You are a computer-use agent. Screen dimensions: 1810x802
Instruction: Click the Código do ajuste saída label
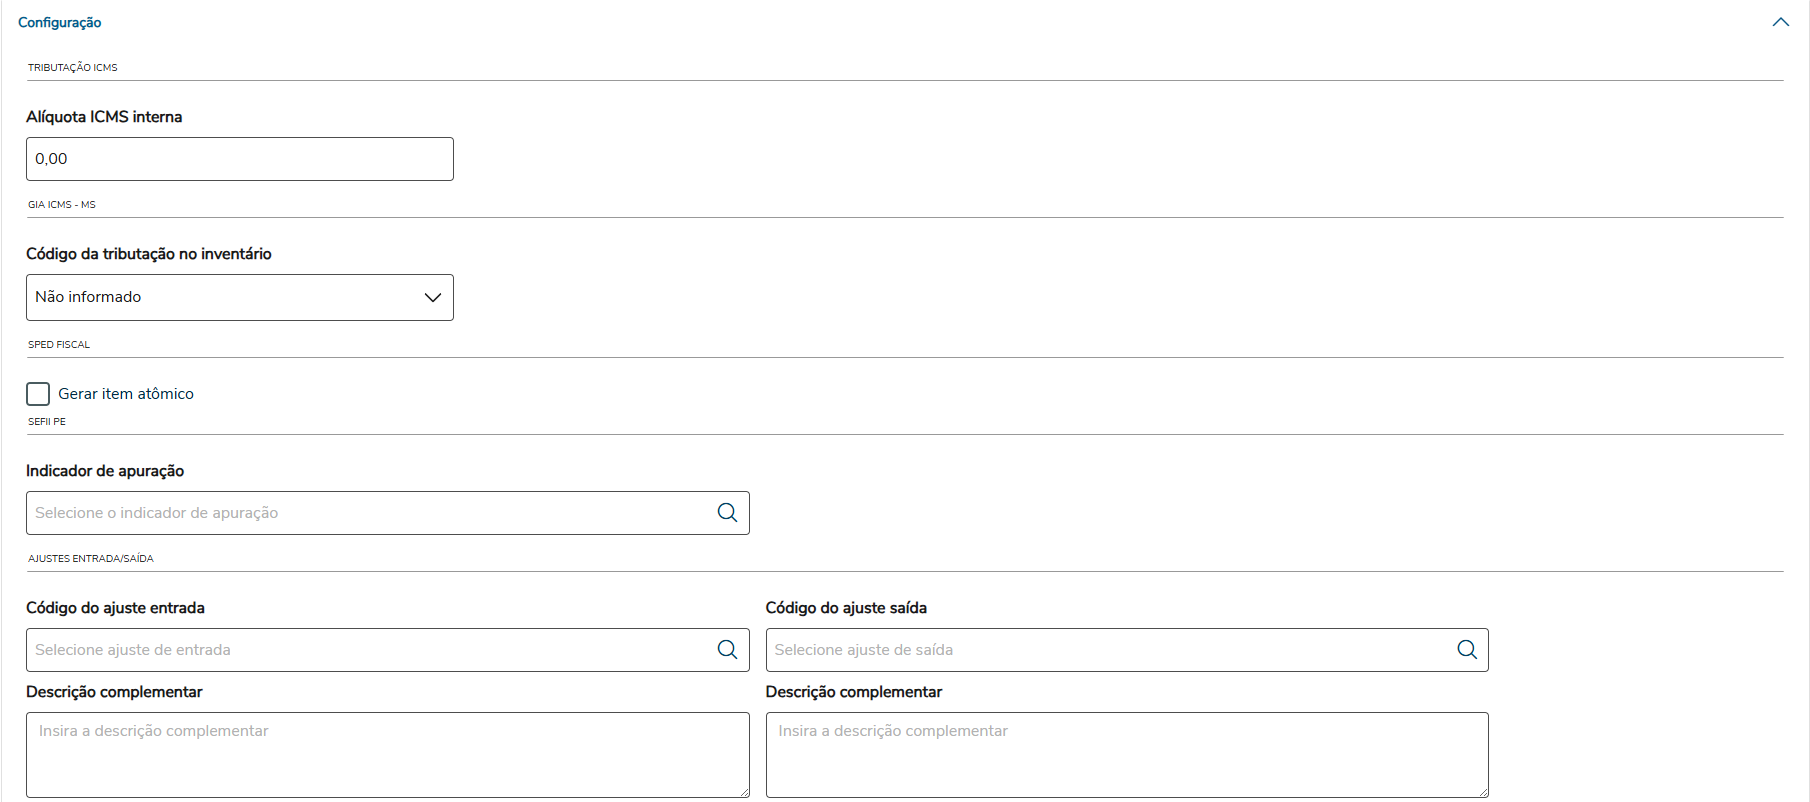pos(846,608)
